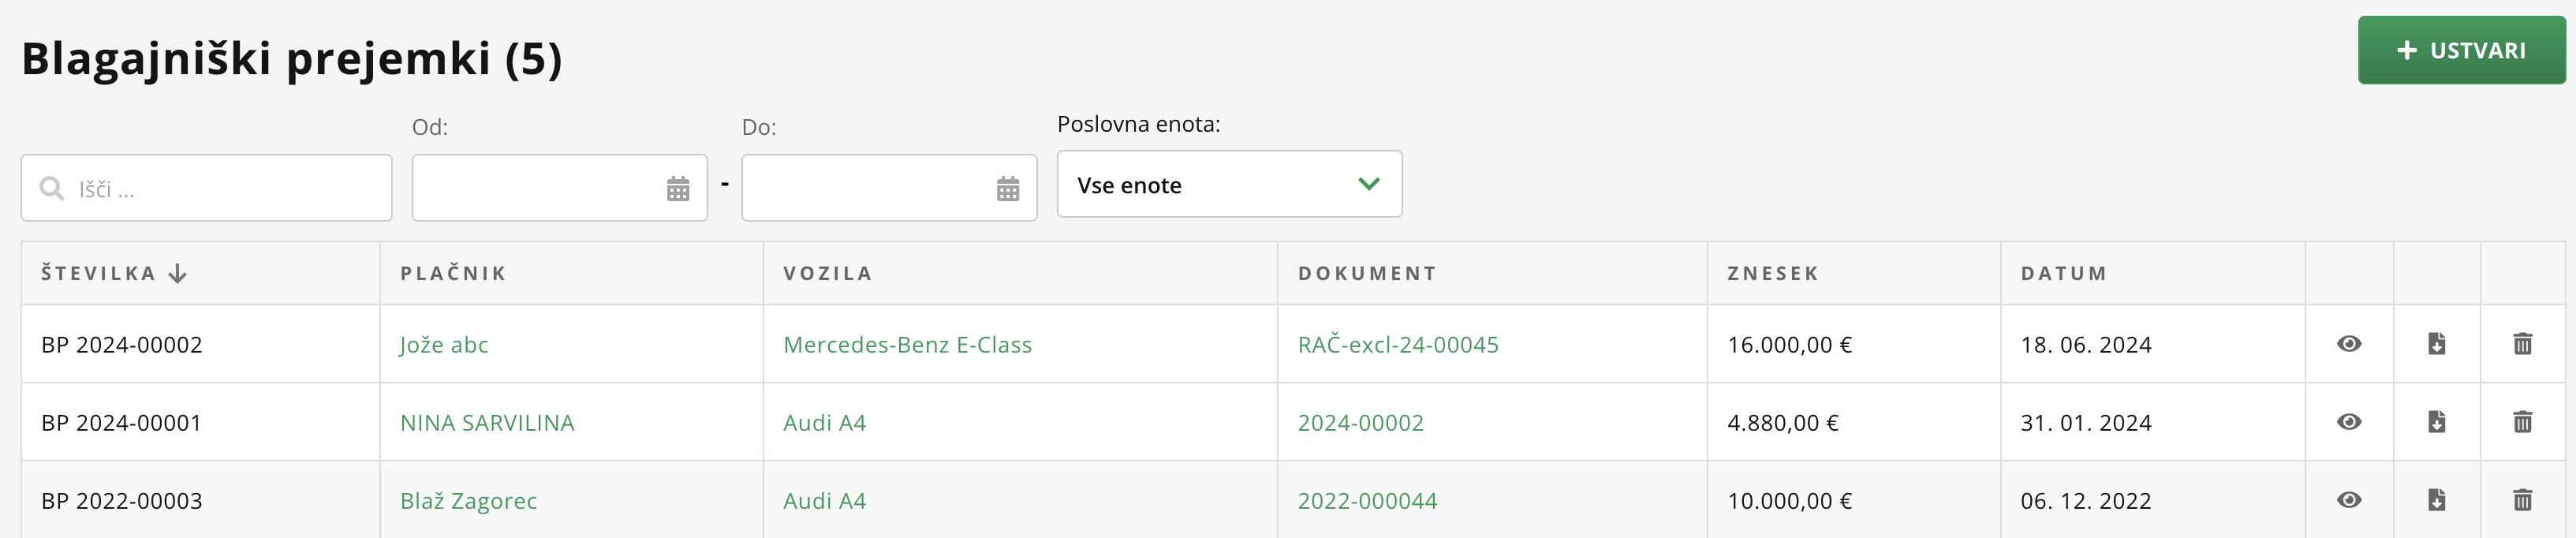View receipt BP 2024-00001 with eye icon
Screen dimensions: 2576x538
coord(2349,422)
